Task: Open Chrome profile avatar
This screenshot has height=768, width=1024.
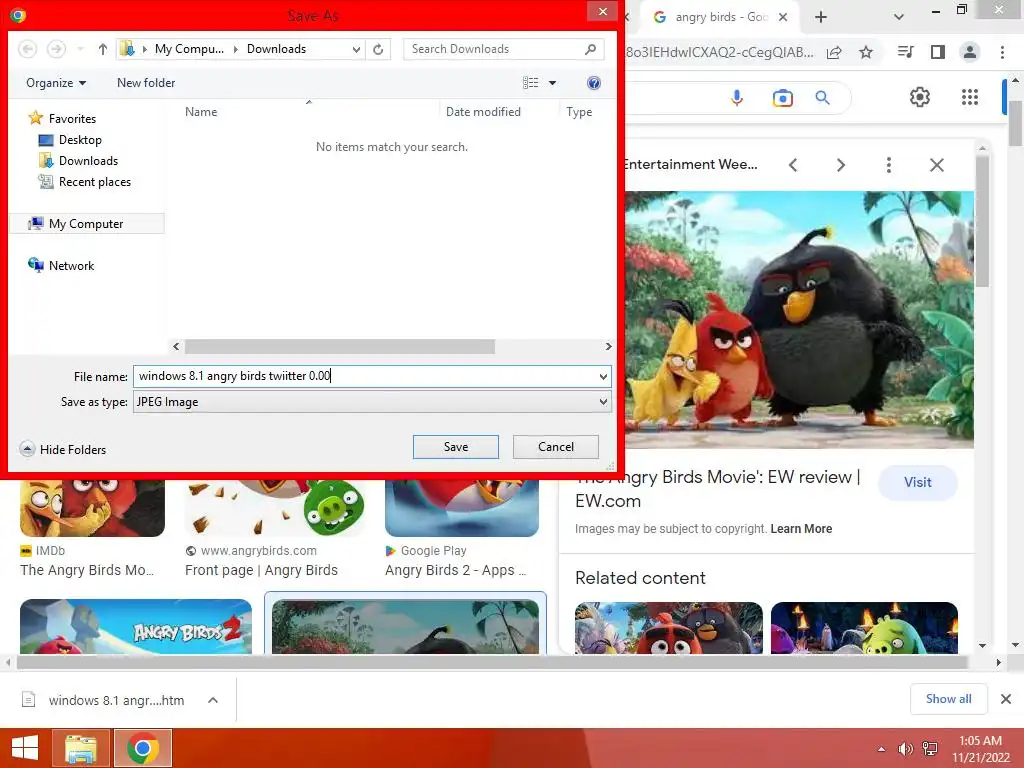Action: coord(970,52)
